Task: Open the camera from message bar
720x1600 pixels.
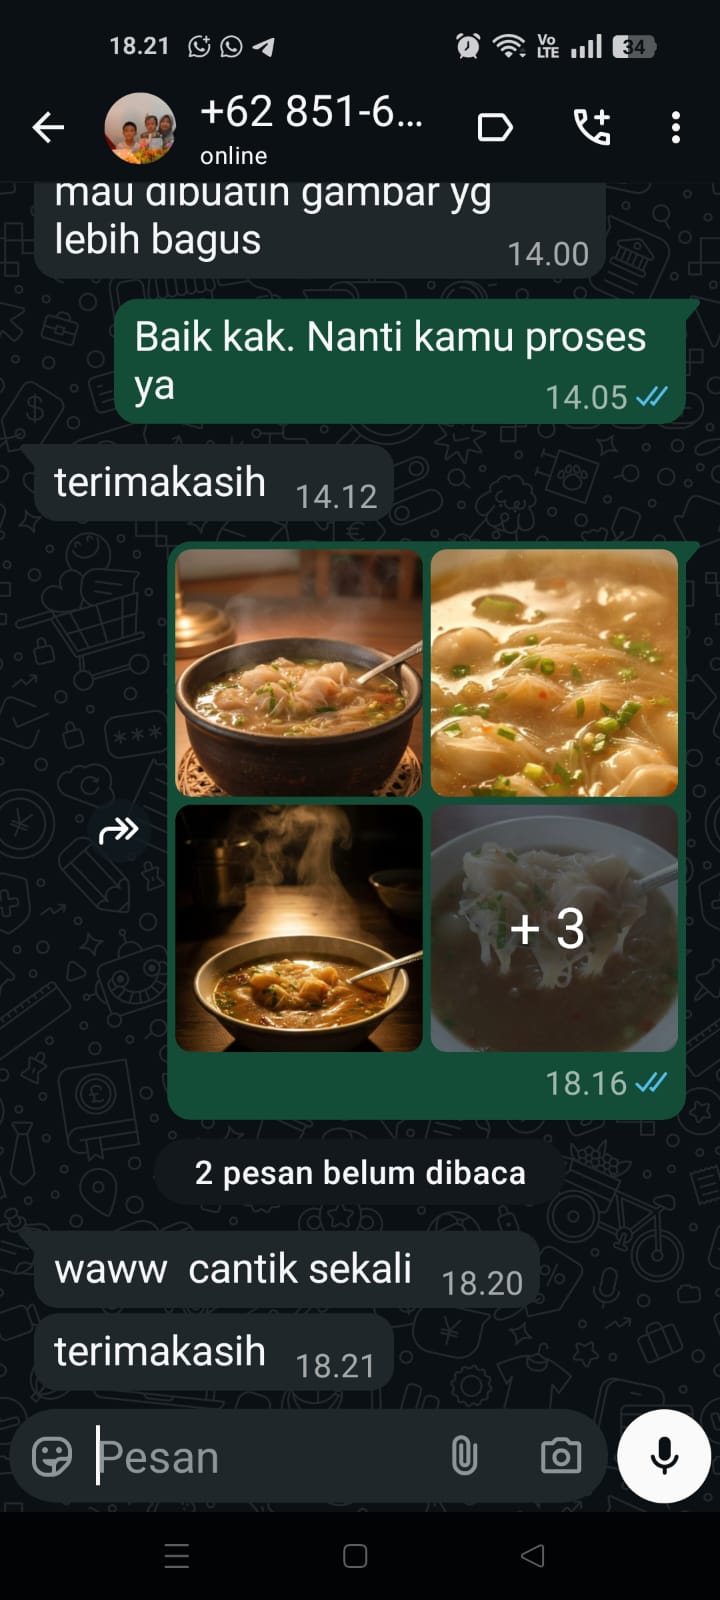Action: [x=561, y=1457]
